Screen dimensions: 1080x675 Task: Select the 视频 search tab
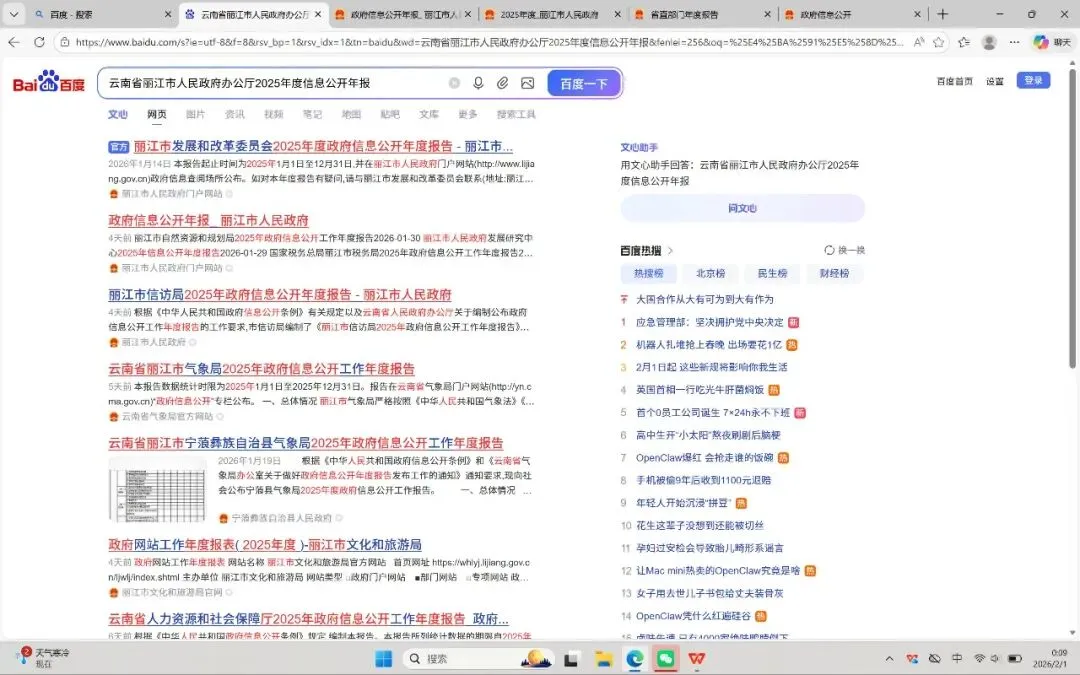pyautogui.click(x=273, y=114)
